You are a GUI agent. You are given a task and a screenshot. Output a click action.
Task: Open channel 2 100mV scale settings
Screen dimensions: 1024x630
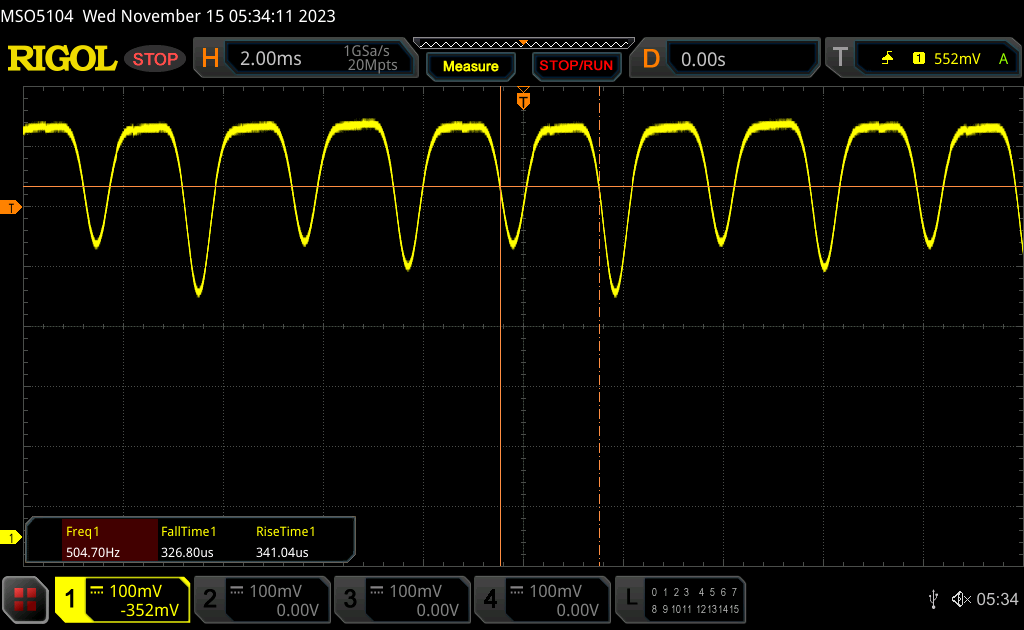[x=275, y=591]
